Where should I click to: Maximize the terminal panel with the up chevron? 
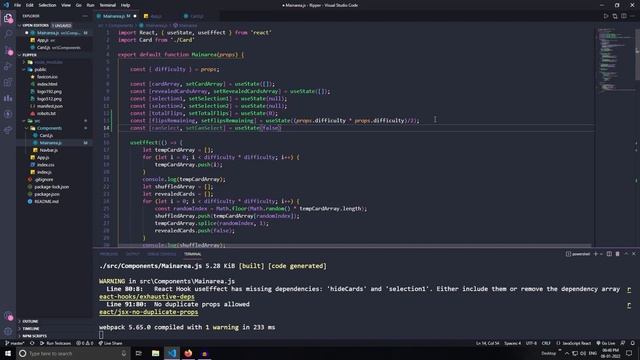(626, 254)
